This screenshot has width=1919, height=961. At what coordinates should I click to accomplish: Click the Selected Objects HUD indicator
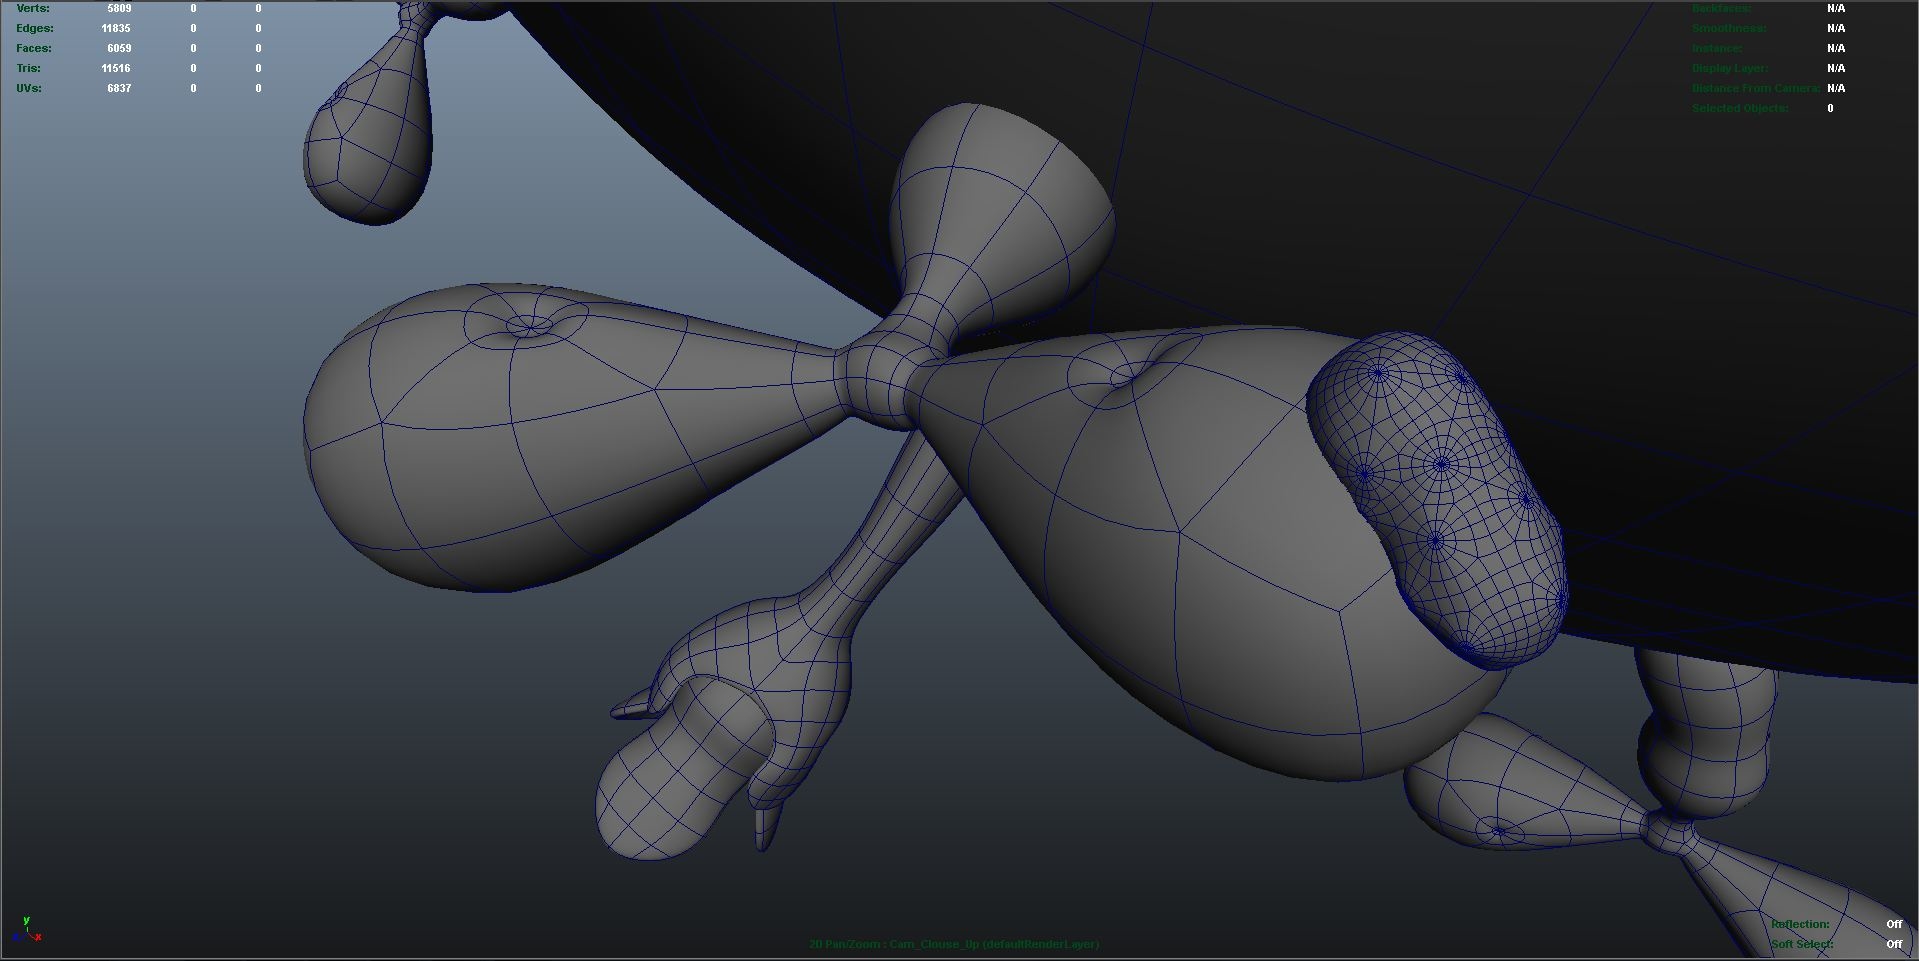tap(1746, 108)
